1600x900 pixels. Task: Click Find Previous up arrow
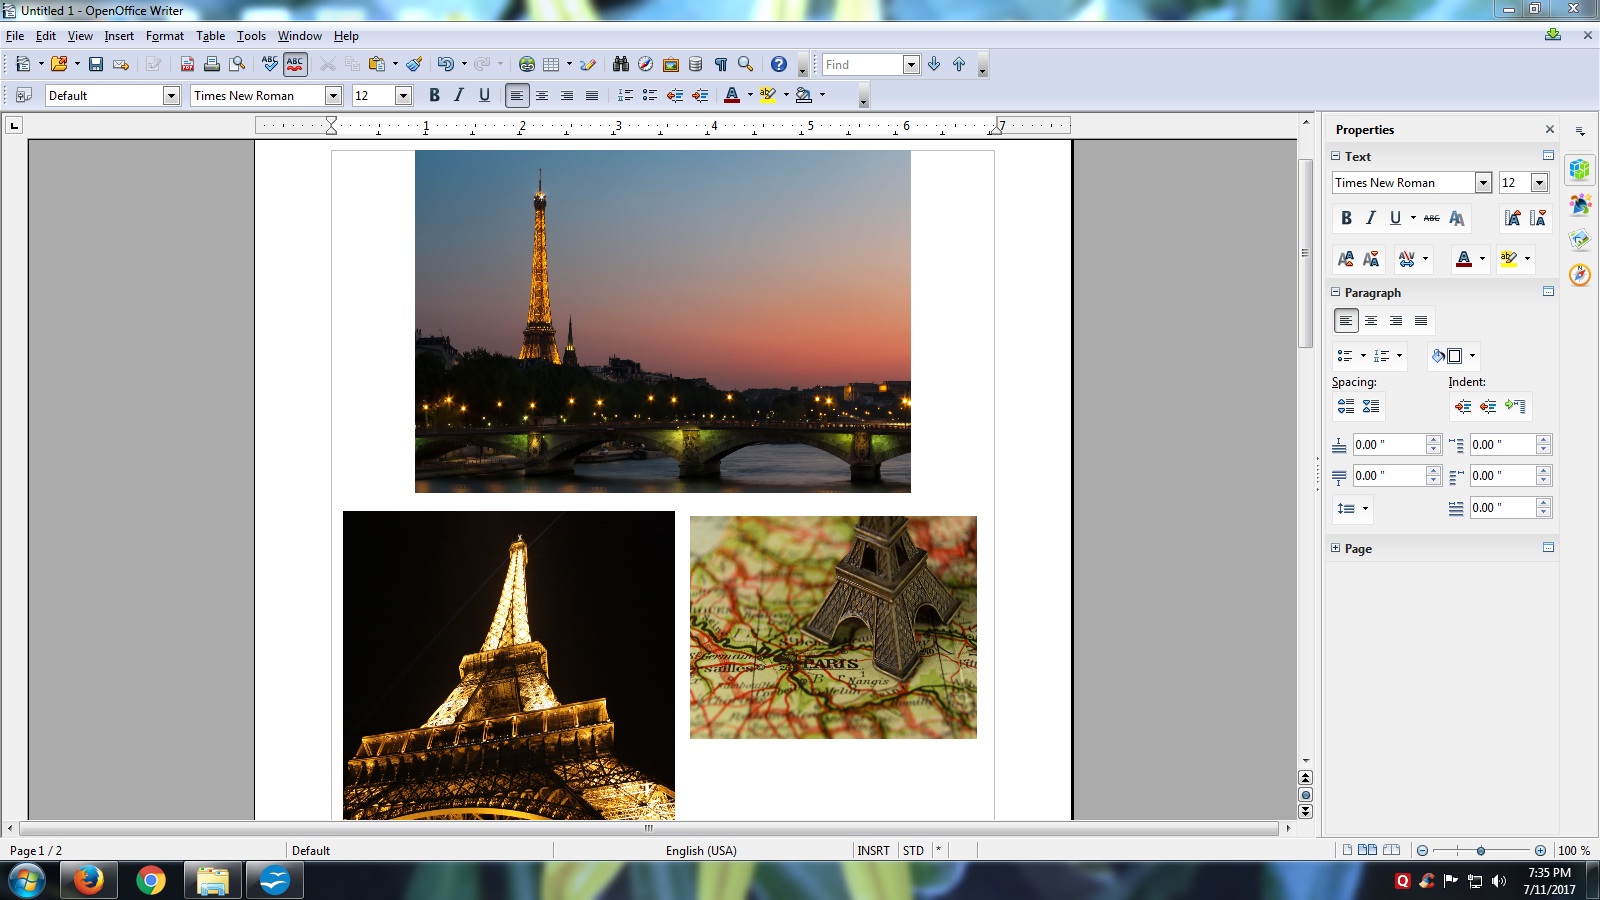tap(959, 64)
